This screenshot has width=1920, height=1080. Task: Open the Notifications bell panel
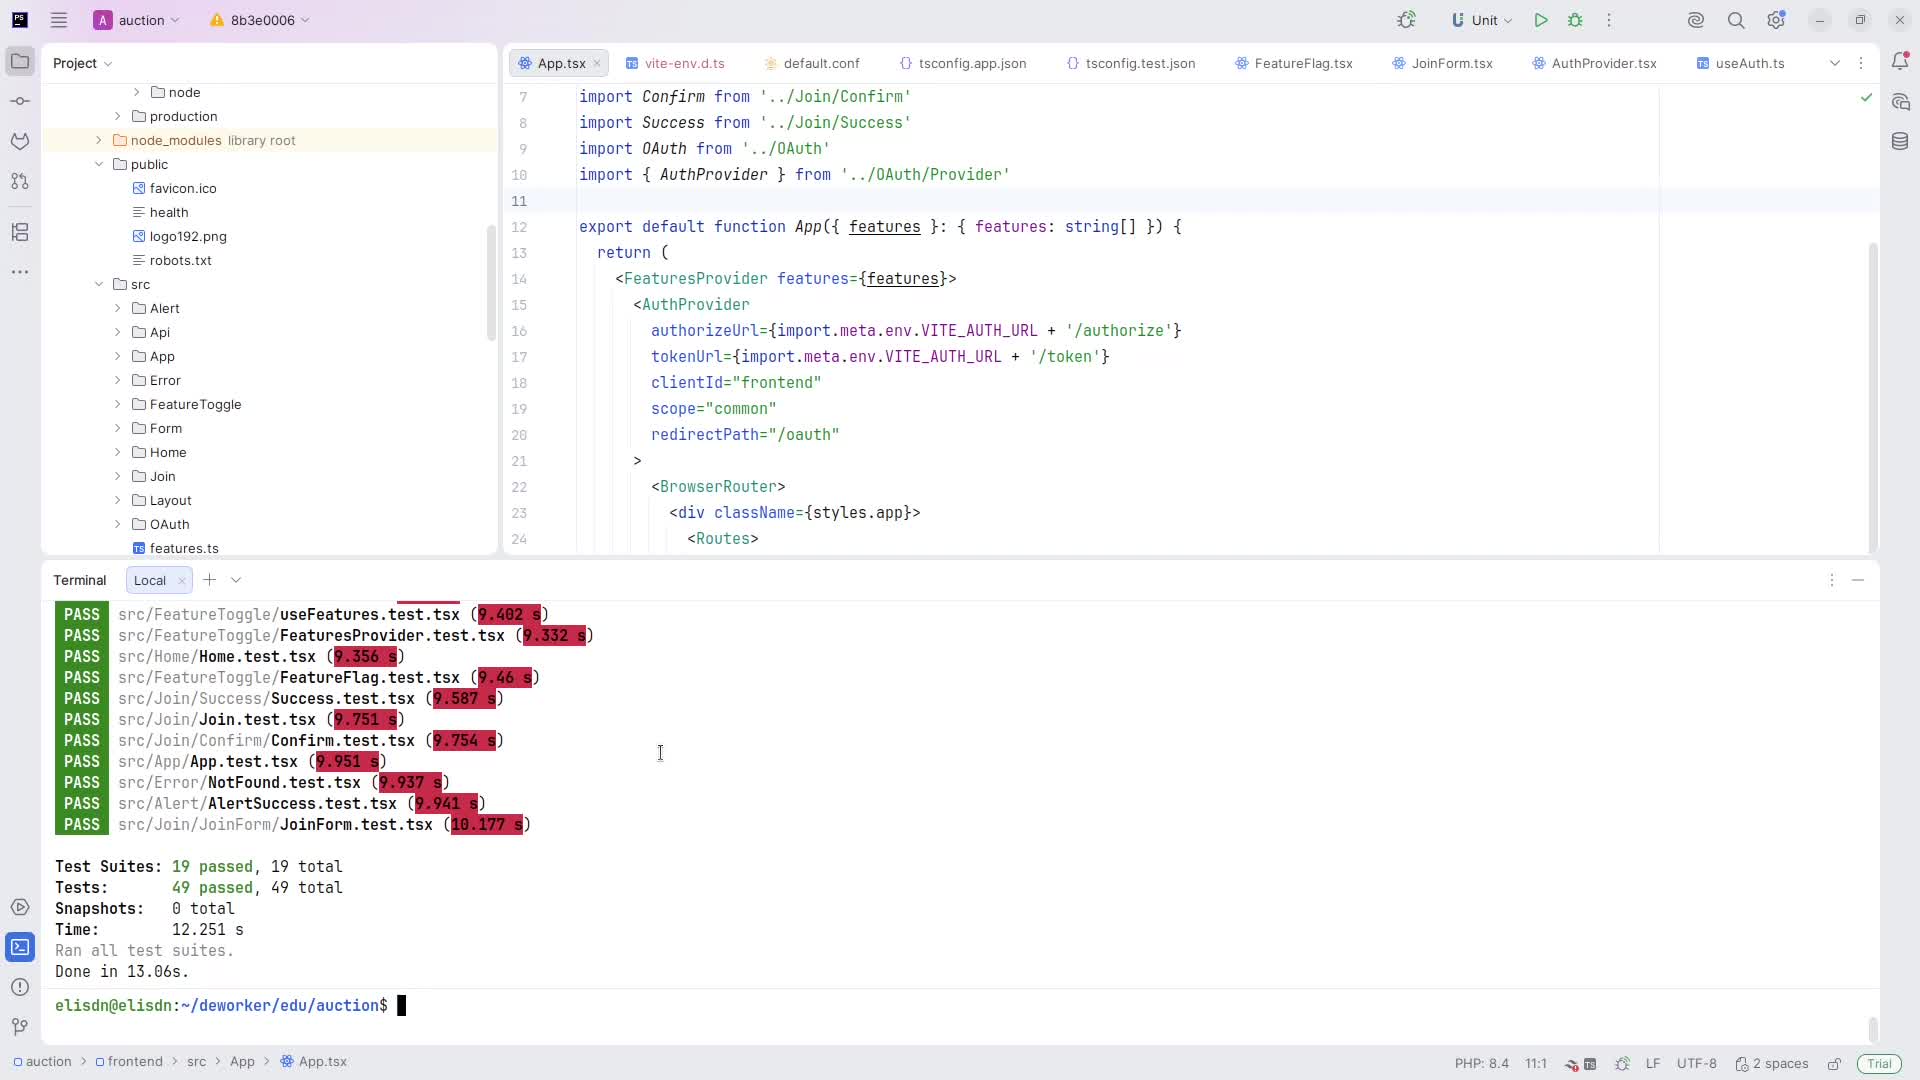click(x=1900, y=62)
